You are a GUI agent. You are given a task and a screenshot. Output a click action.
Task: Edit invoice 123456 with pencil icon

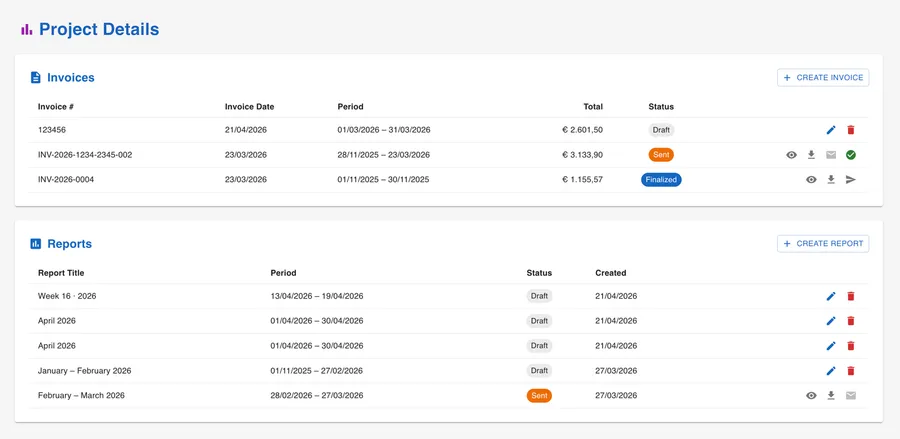[831, 130]
